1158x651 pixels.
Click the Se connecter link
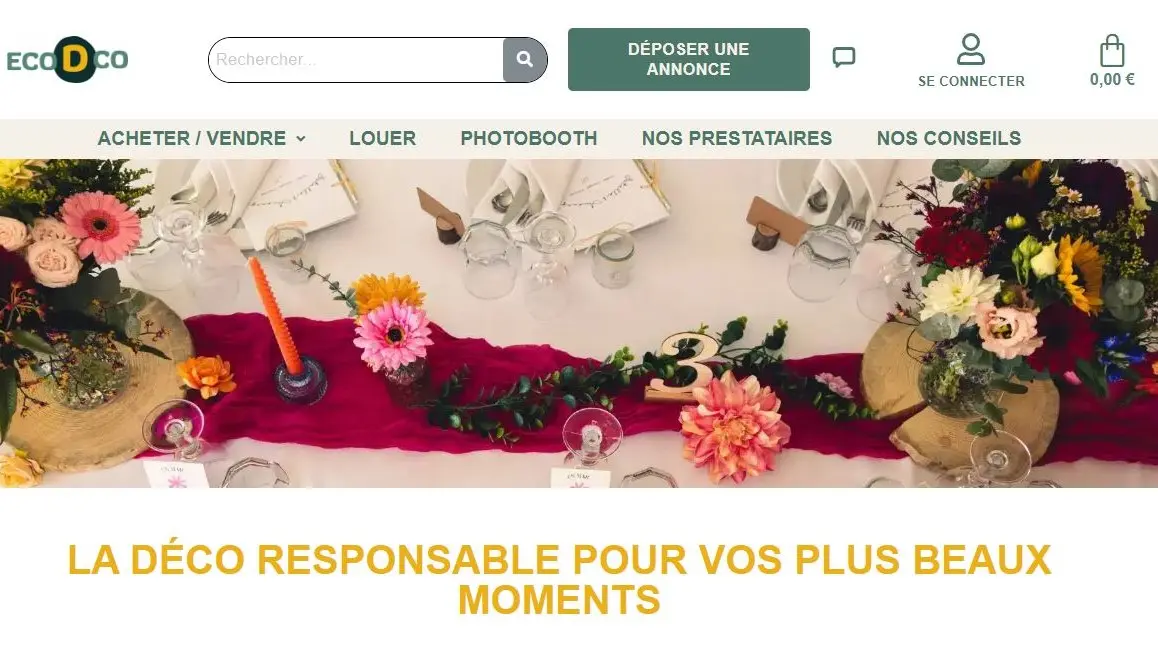[971, 81]
